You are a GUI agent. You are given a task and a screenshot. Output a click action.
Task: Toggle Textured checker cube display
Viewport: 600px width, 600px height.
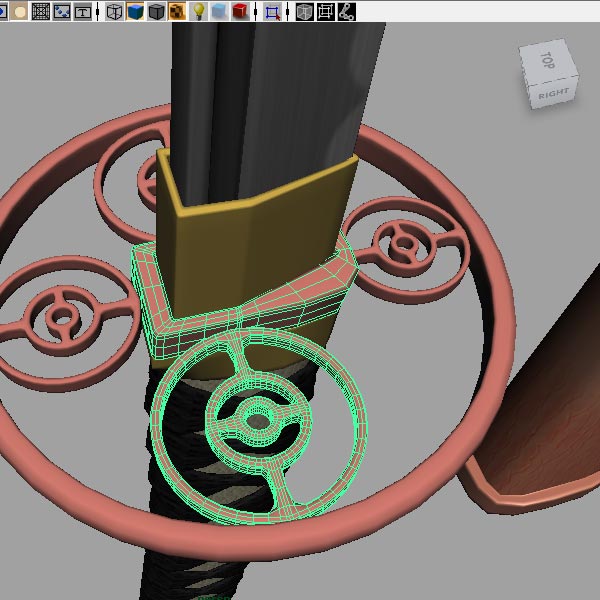pos(177,11)
